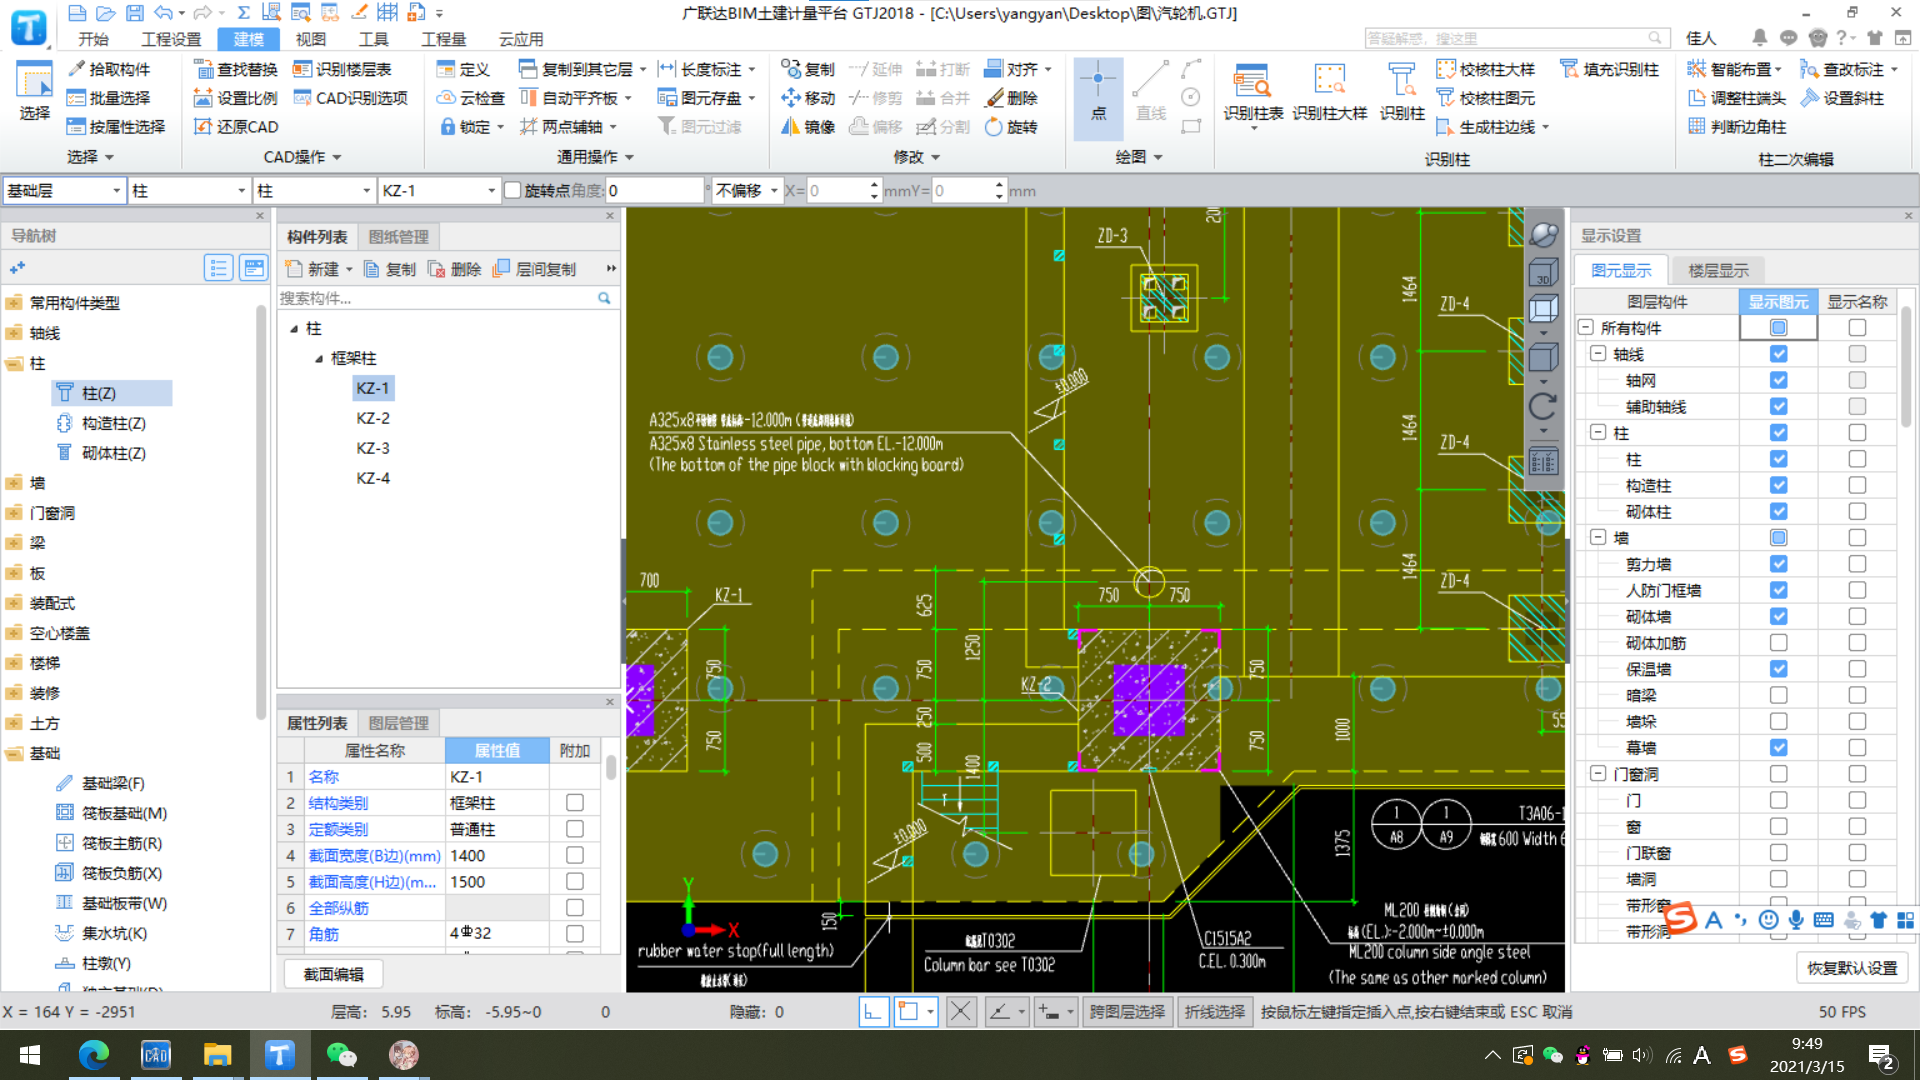Click the 删除 delete tool in ribbon
This screenshot has height=1080, width=1920.
click(x=1011, y=98)
